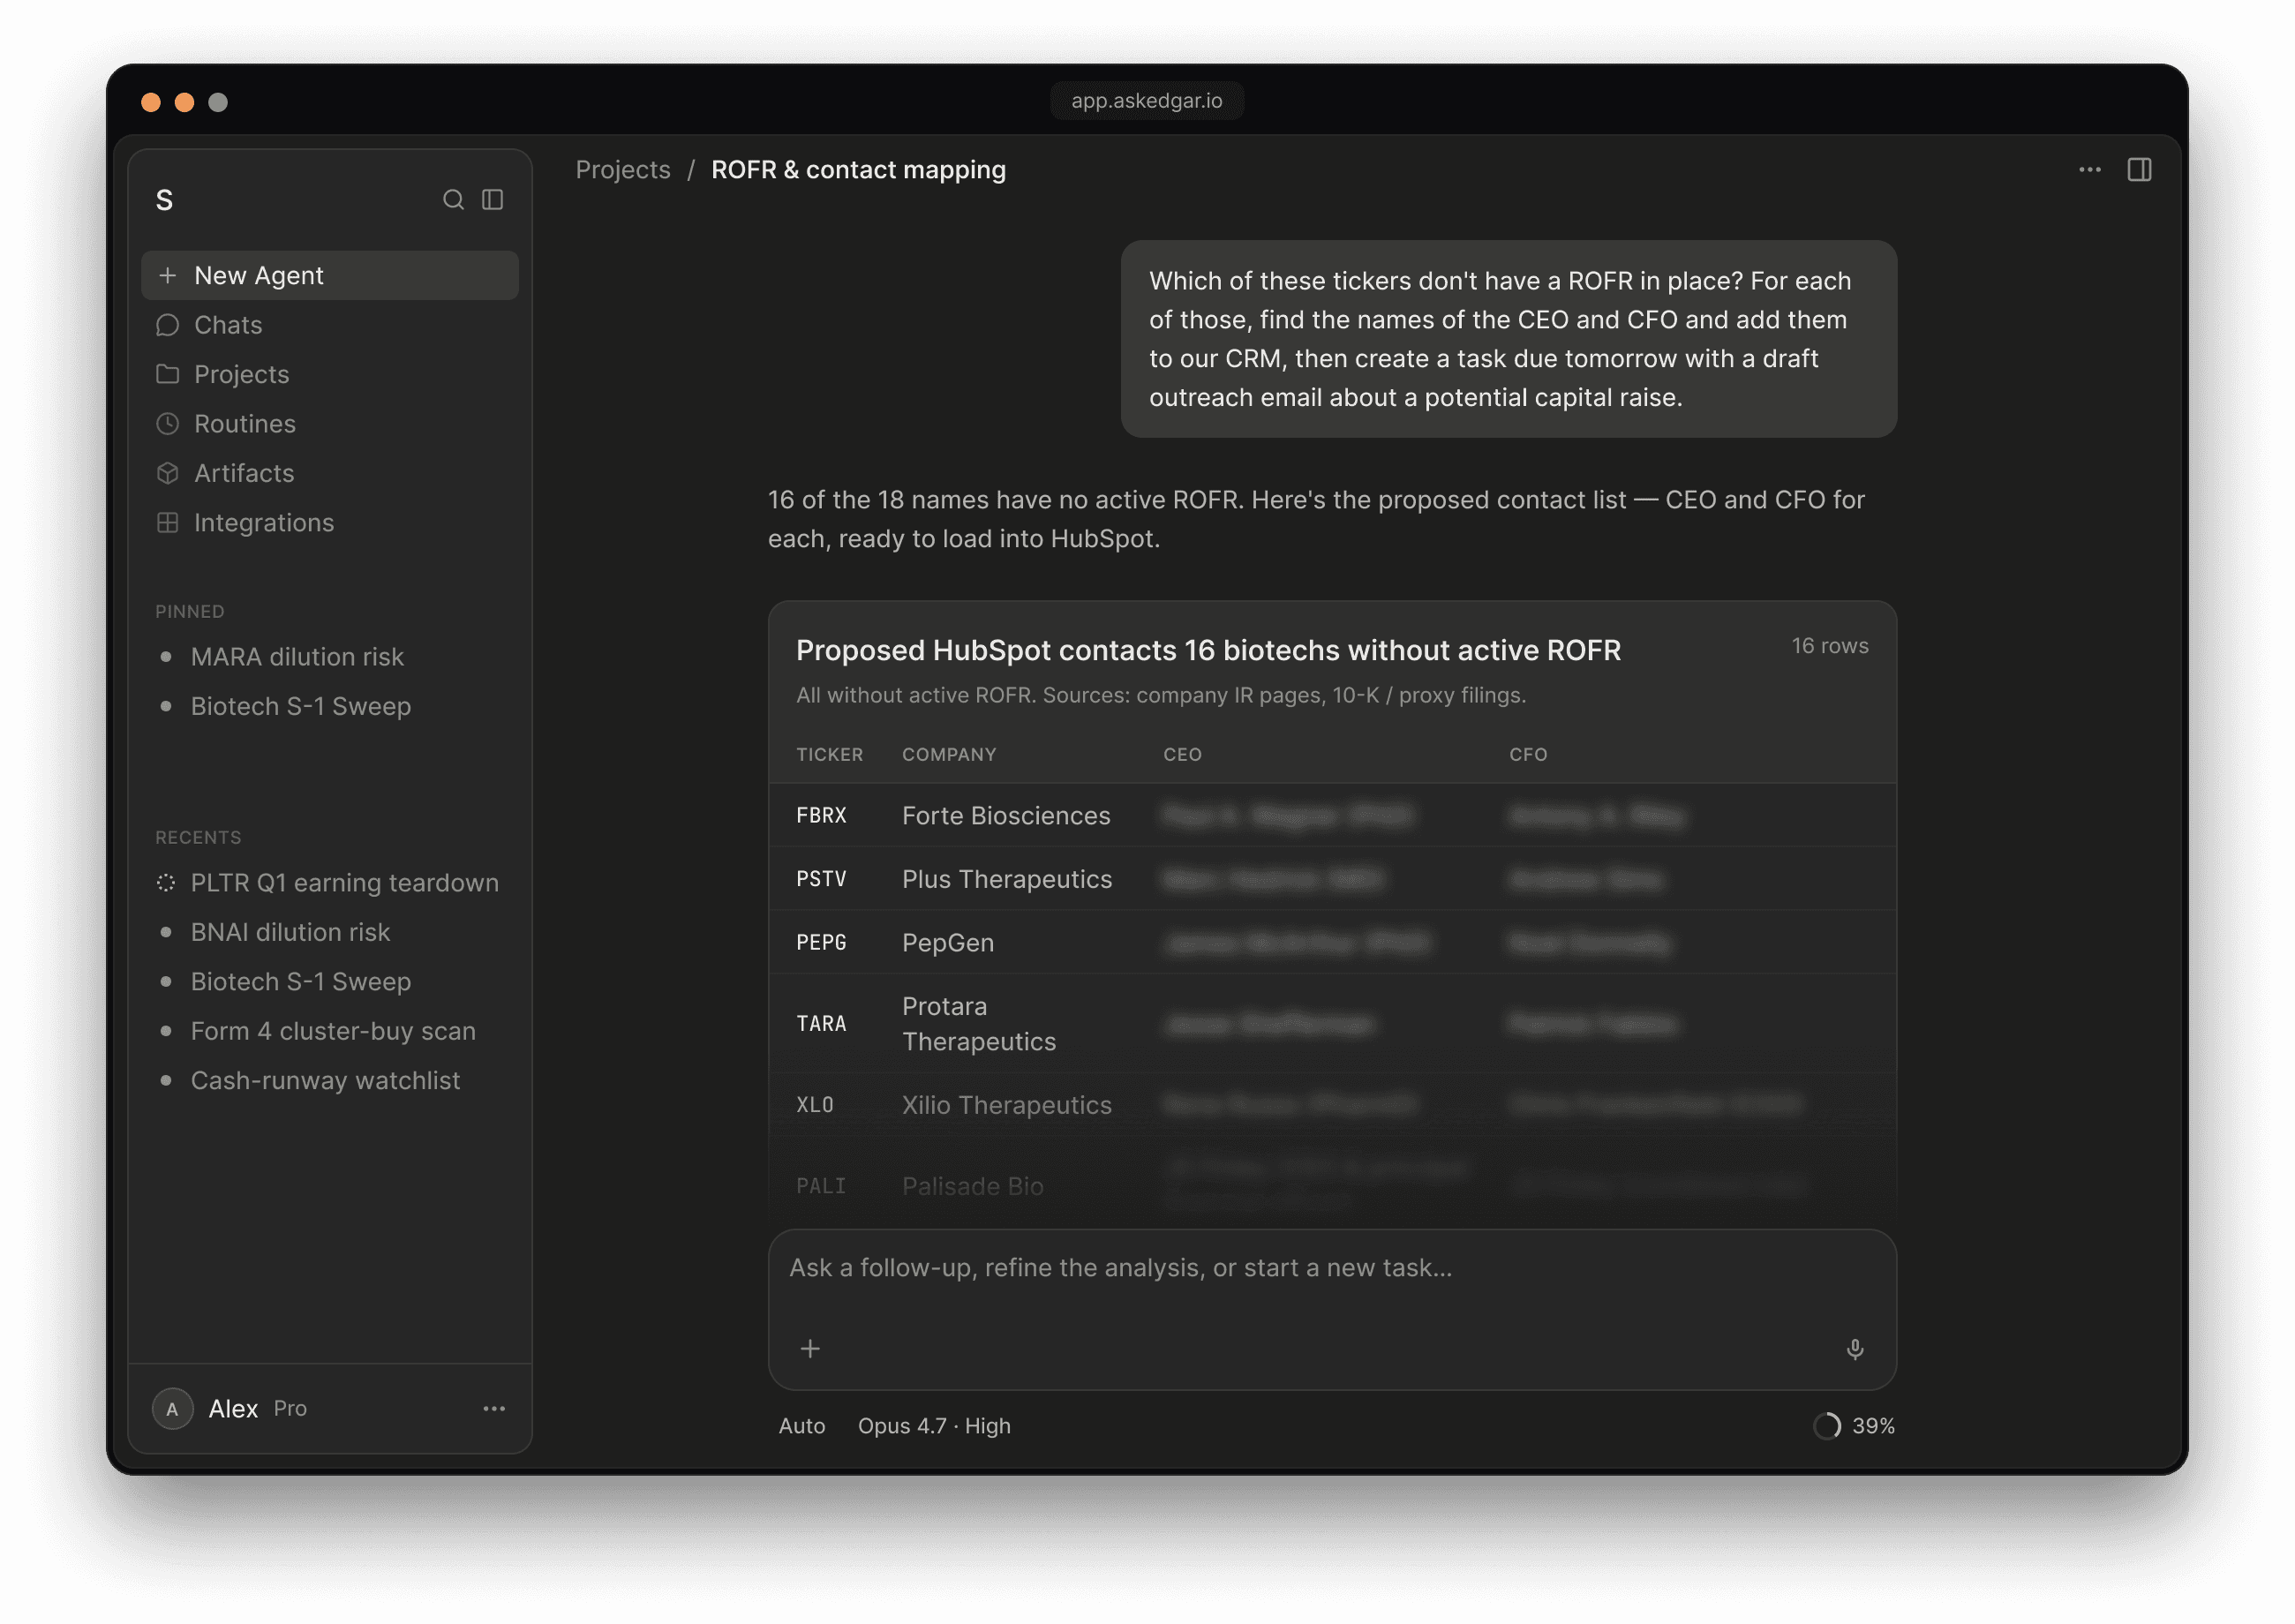Toggle the right side panel icon
Viewport: 2295px width, 1624px height.
(2139, 170)
